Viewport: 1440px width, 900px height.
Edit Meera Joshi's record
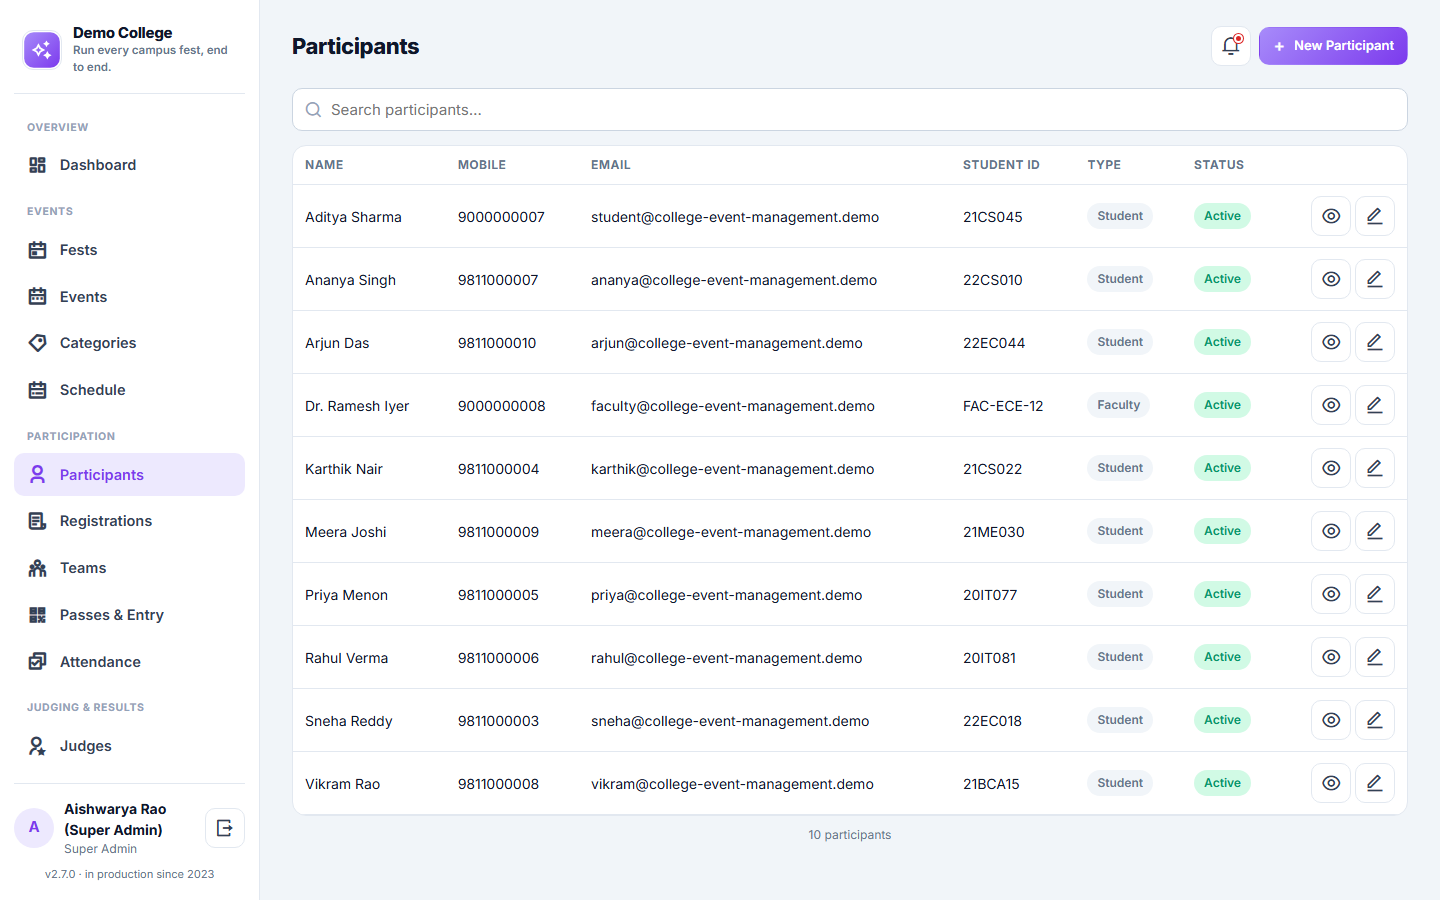[x=1375, y=531]
